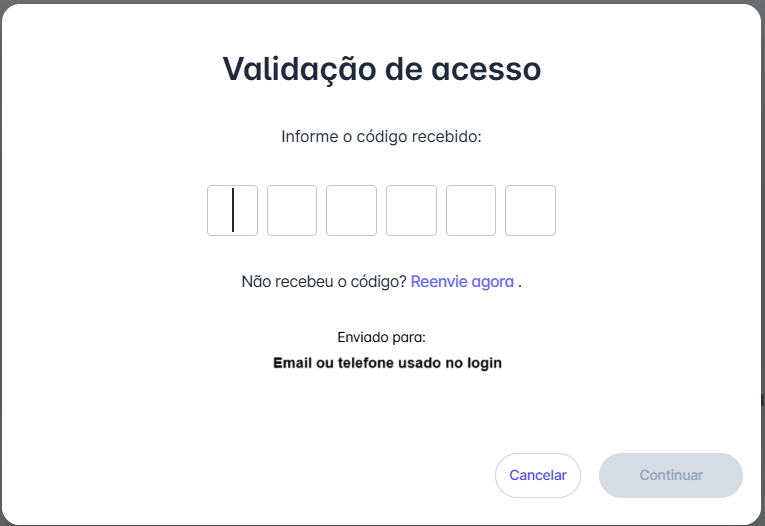Click the Enviado para: label
The image size is (765, 526).
382,337
